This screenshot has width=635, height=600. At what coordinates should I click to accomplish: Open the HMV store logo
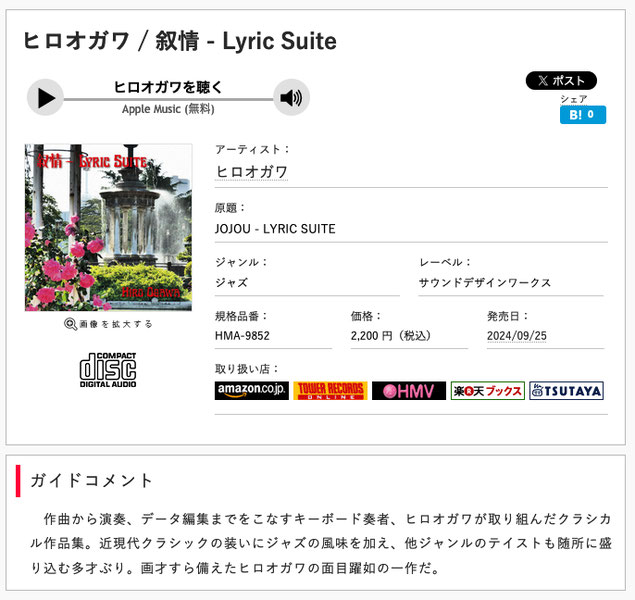coord(409,391)
